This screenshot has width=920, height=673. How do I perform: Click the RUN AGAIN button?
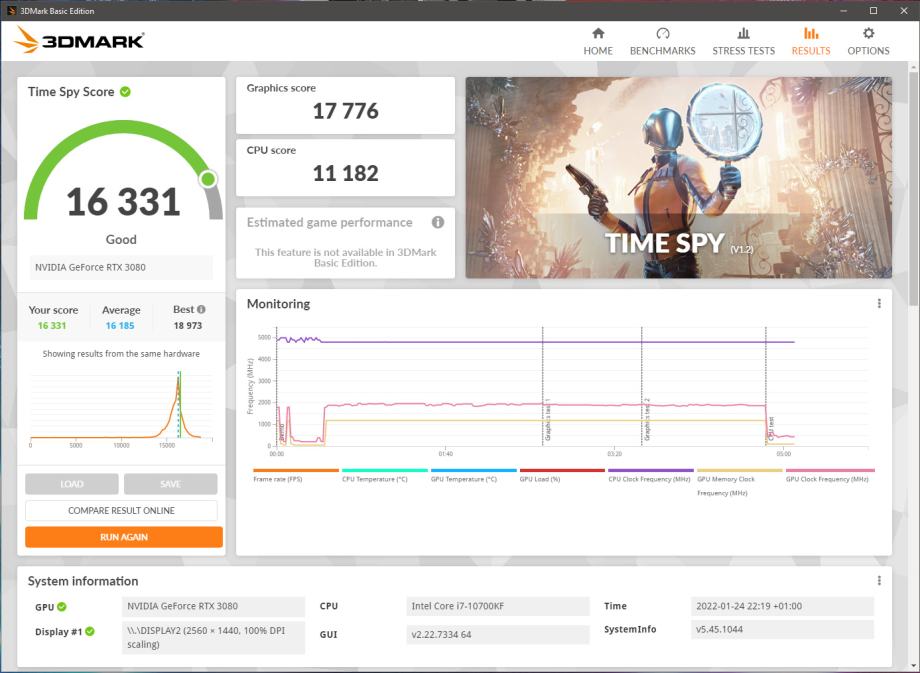pos(124,537)
